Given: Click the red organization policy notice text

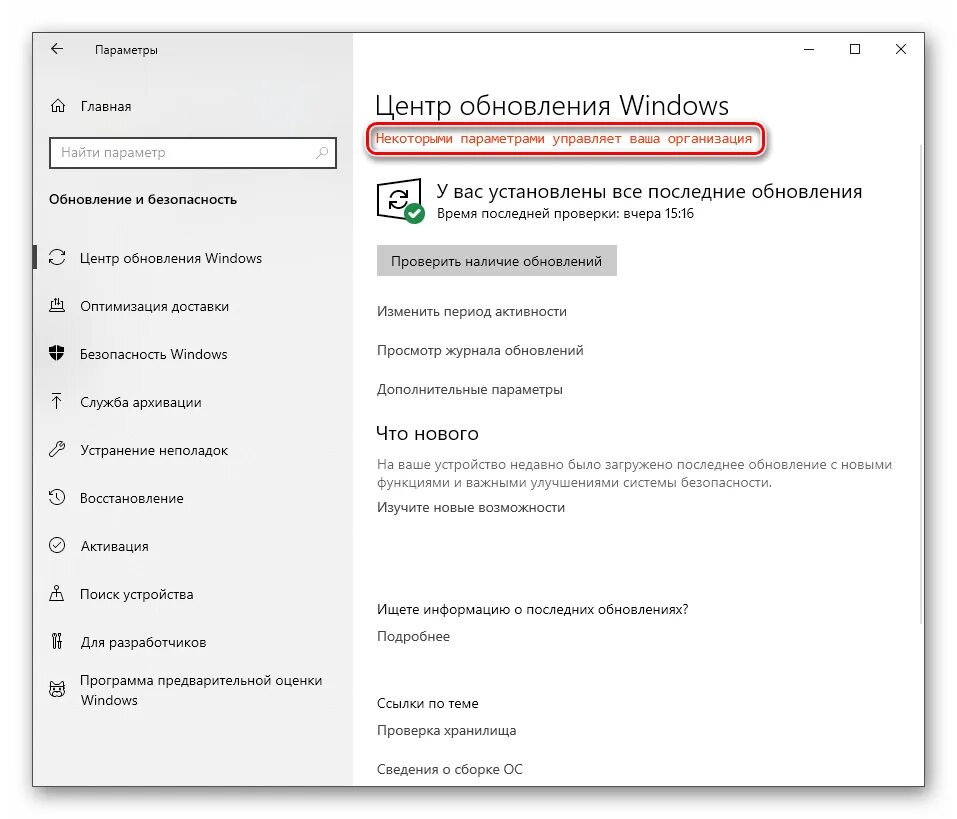Looking at the screenshot, I should pyautogui.click(x=563, y=139).
